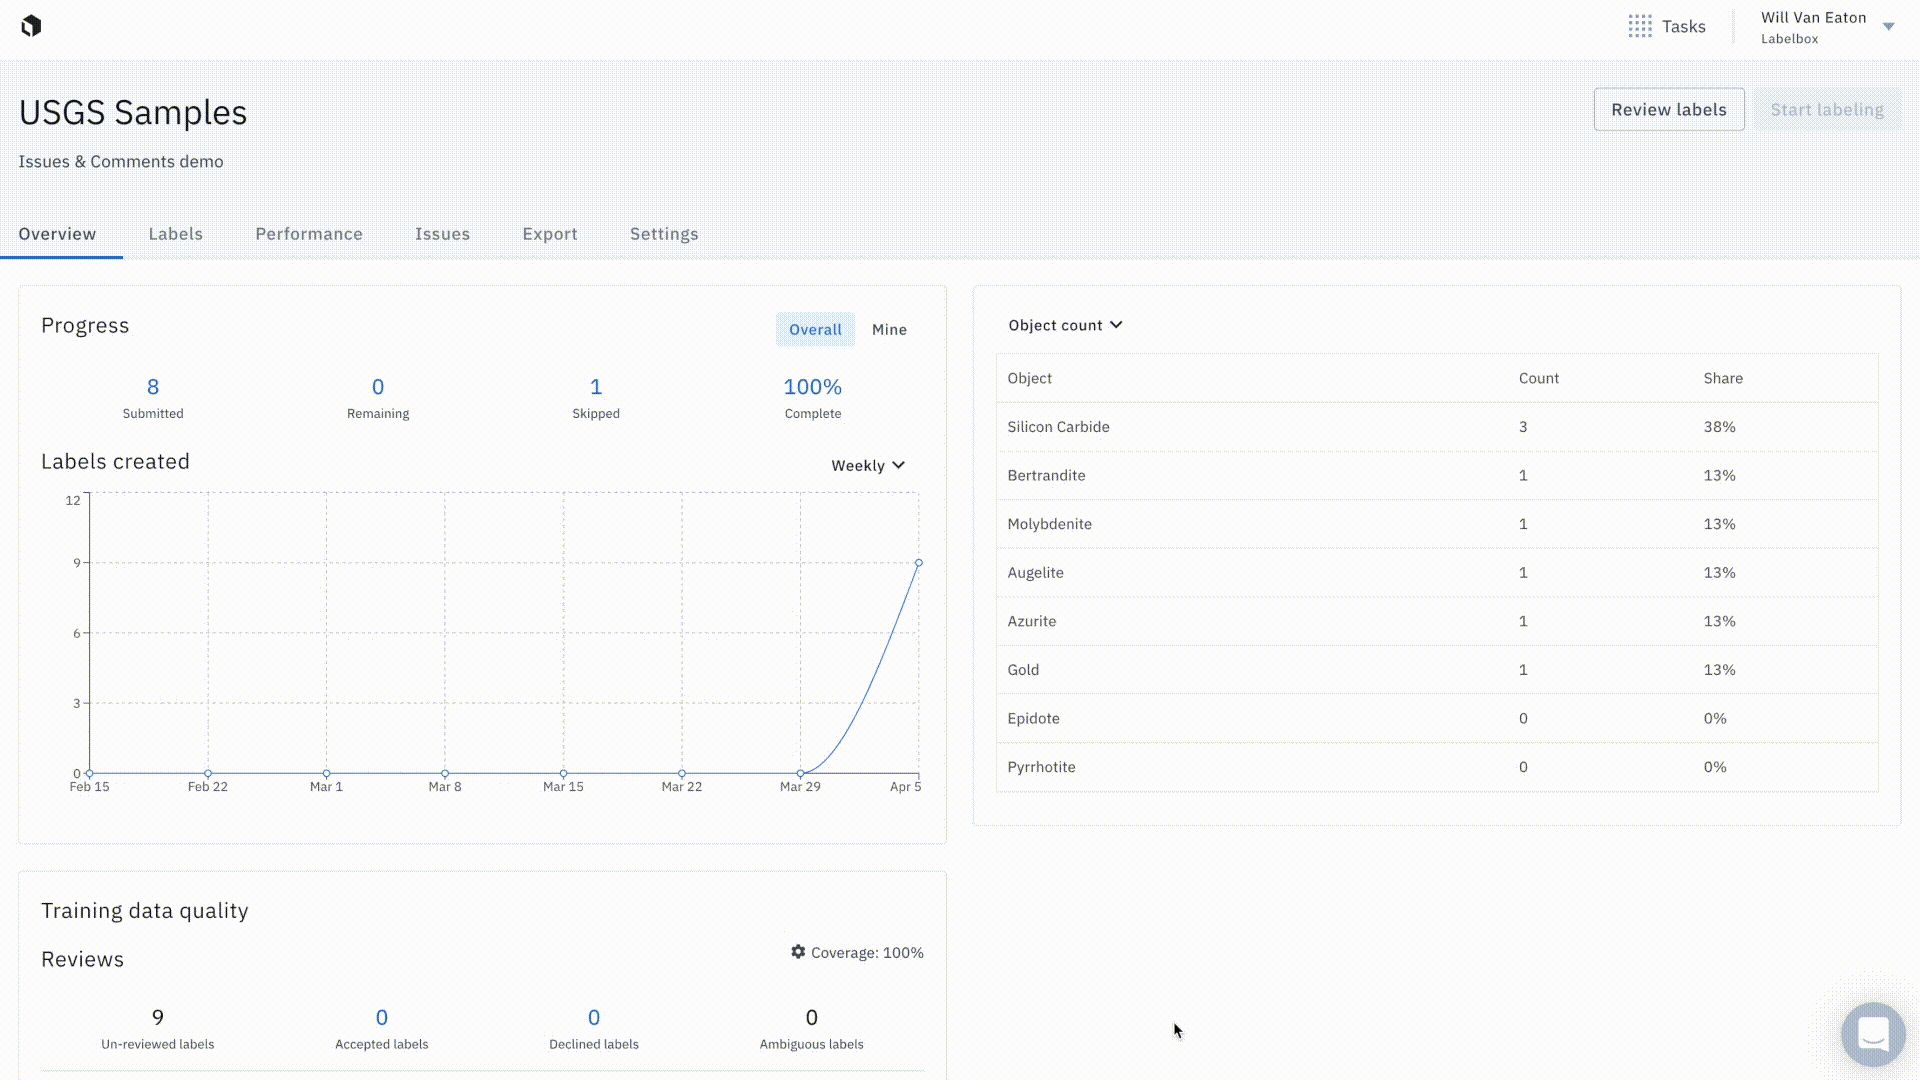Click the Mar 8 data point on chart
Viewport: 1920px width, 1080px height.
pos(445,773)
